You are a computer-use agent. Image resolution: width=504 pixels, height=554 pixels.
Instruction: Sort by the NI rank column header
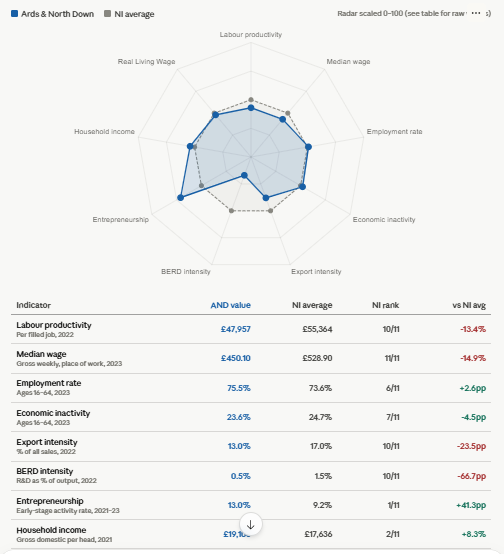click(x=385, y=305)
